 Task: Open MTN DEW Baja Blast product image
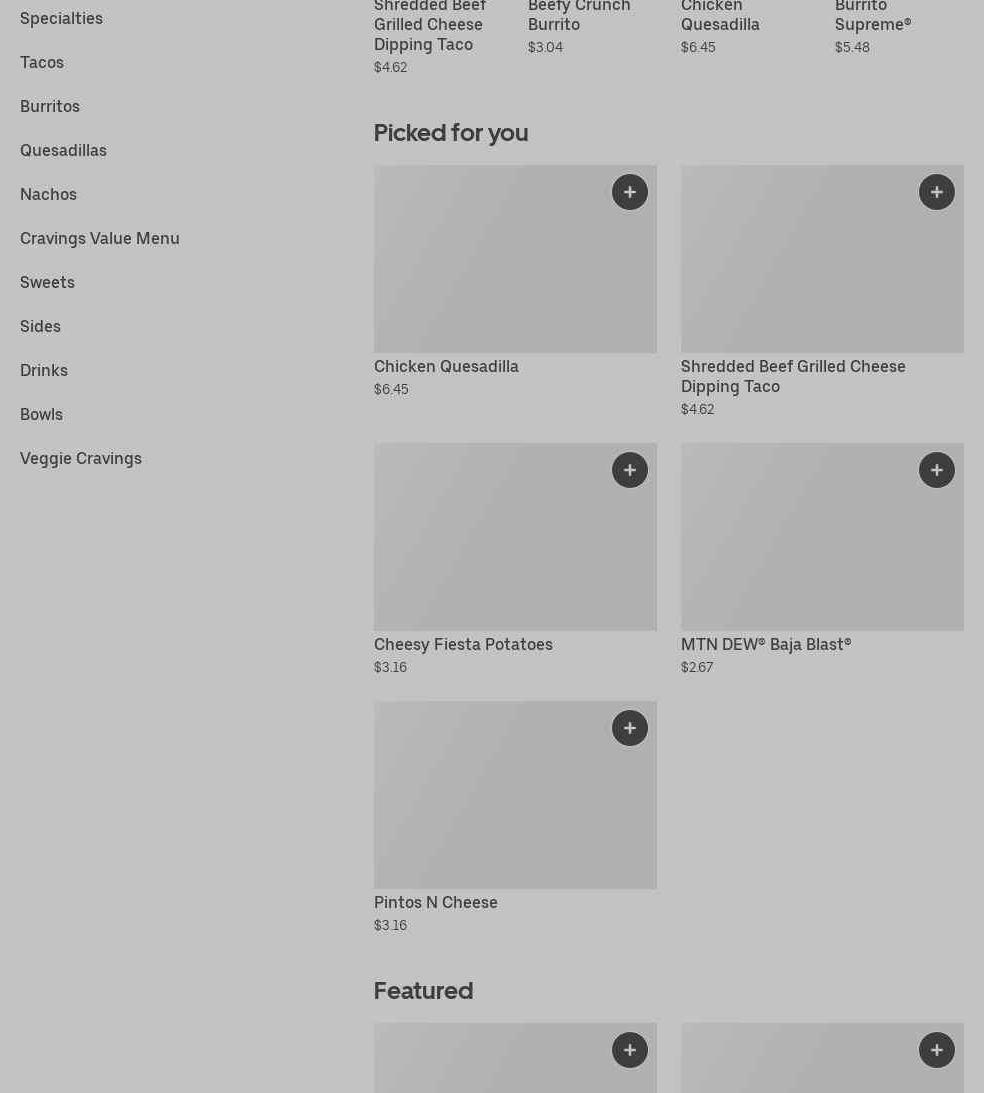(800, 550)
